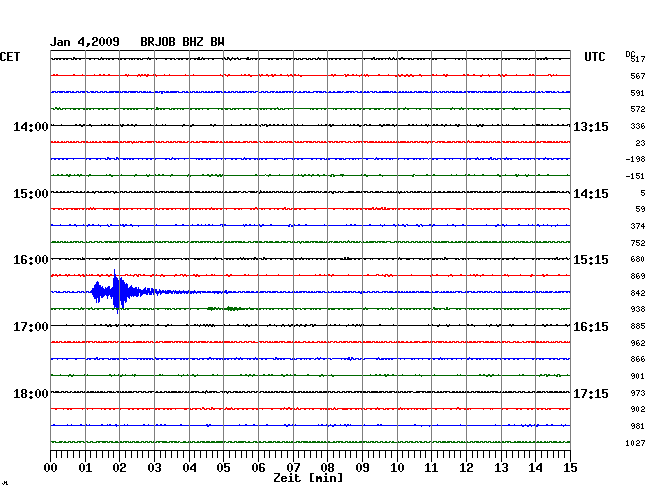The width and height of the screenshot is (650, 494).
Task: Click the DC offset value '336'
Action: tap(638, 126)
